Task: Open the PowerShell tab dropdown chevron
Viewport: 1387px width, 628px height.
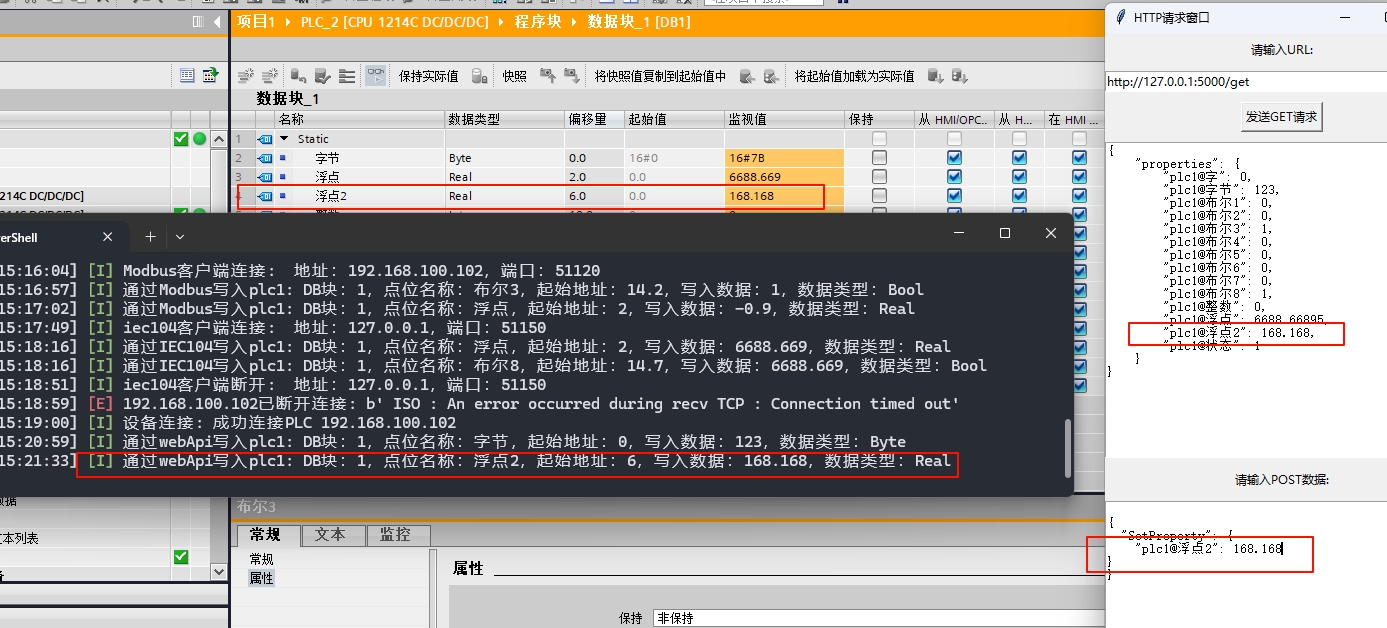Action: [x=180, y=237]
